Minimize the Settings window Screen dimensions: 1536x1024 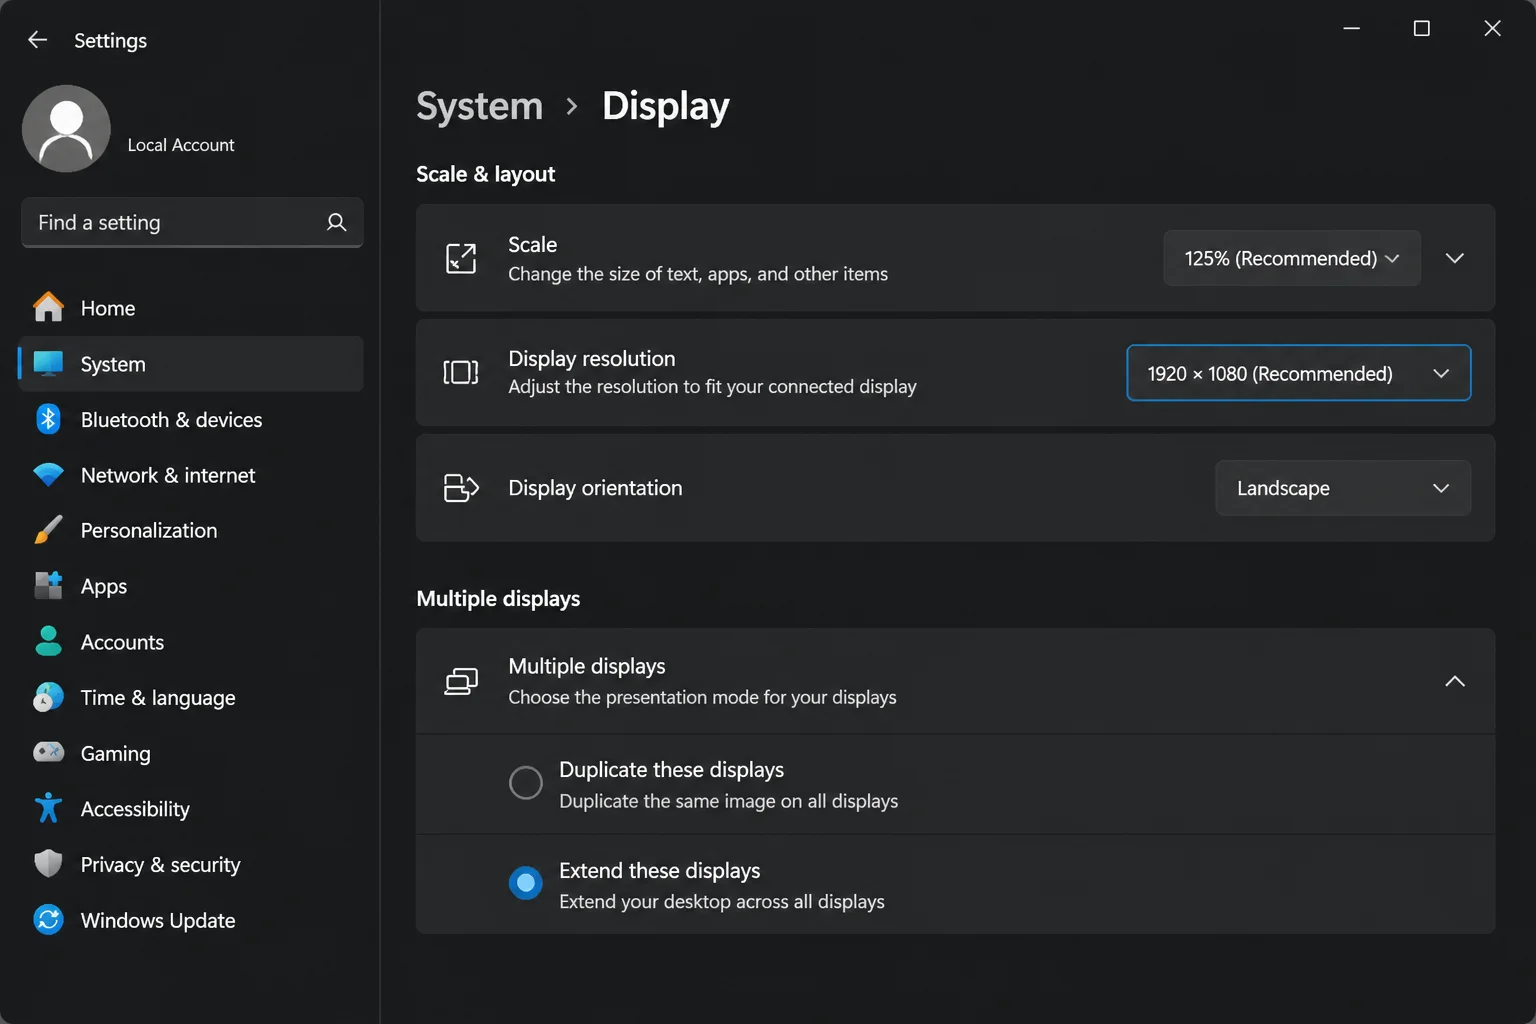[1351, 28]
